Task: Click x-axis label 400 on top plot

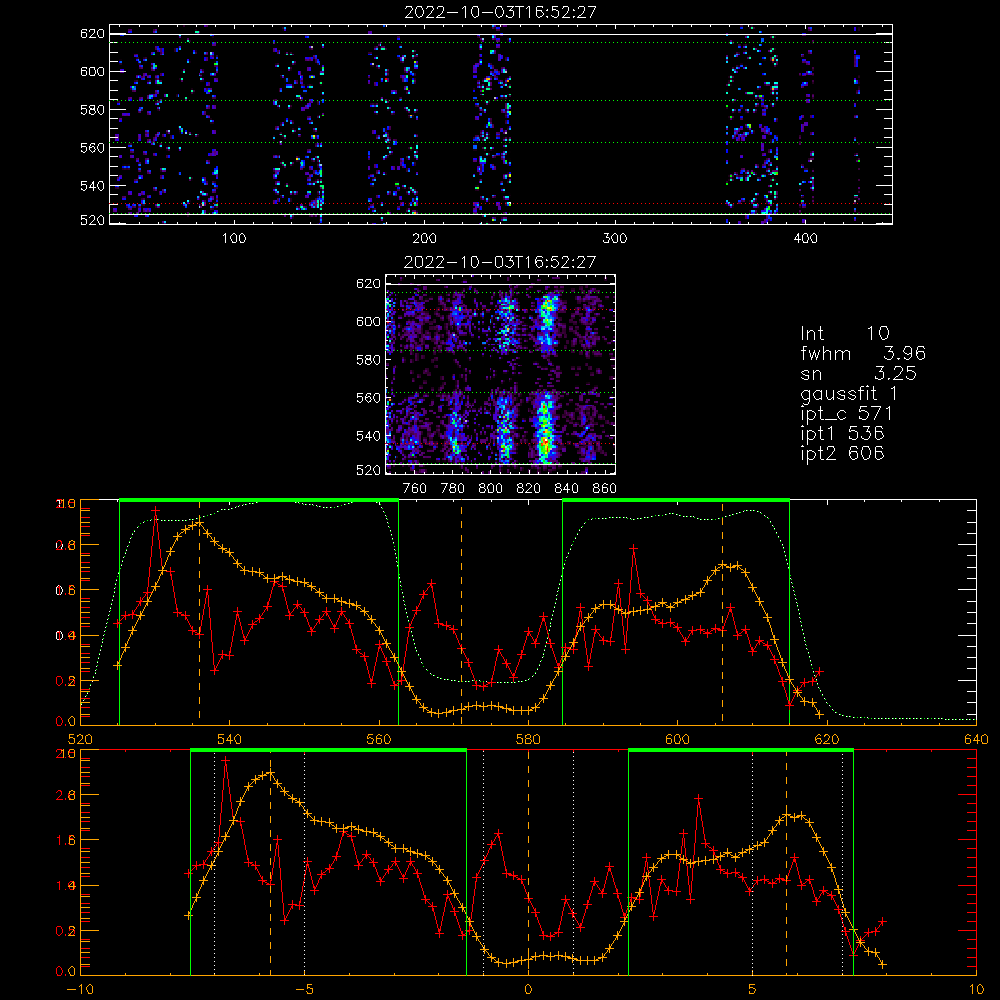Action: 805,239
